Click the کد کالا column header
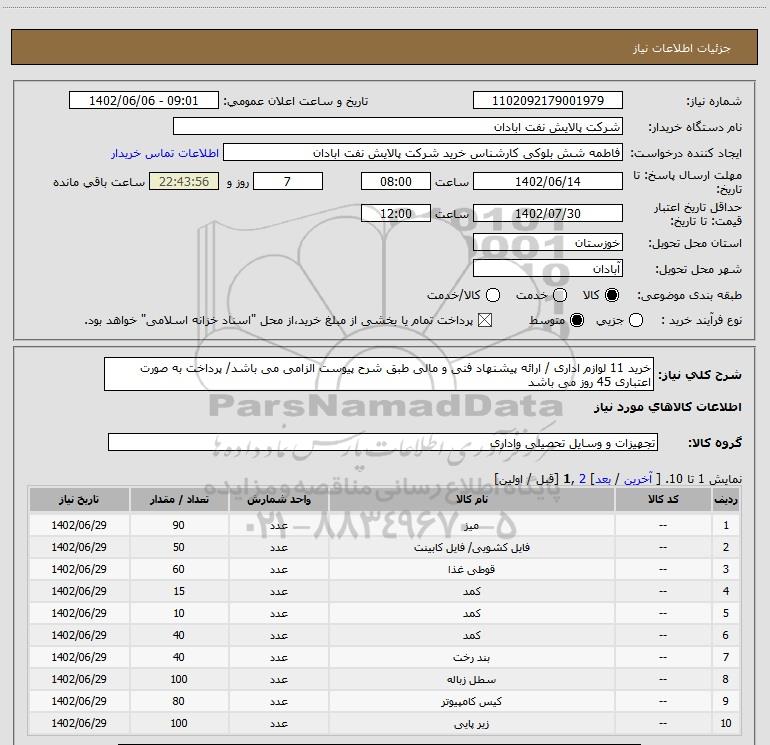The height and width of the screenshot is (745, 770). (663, 499)
